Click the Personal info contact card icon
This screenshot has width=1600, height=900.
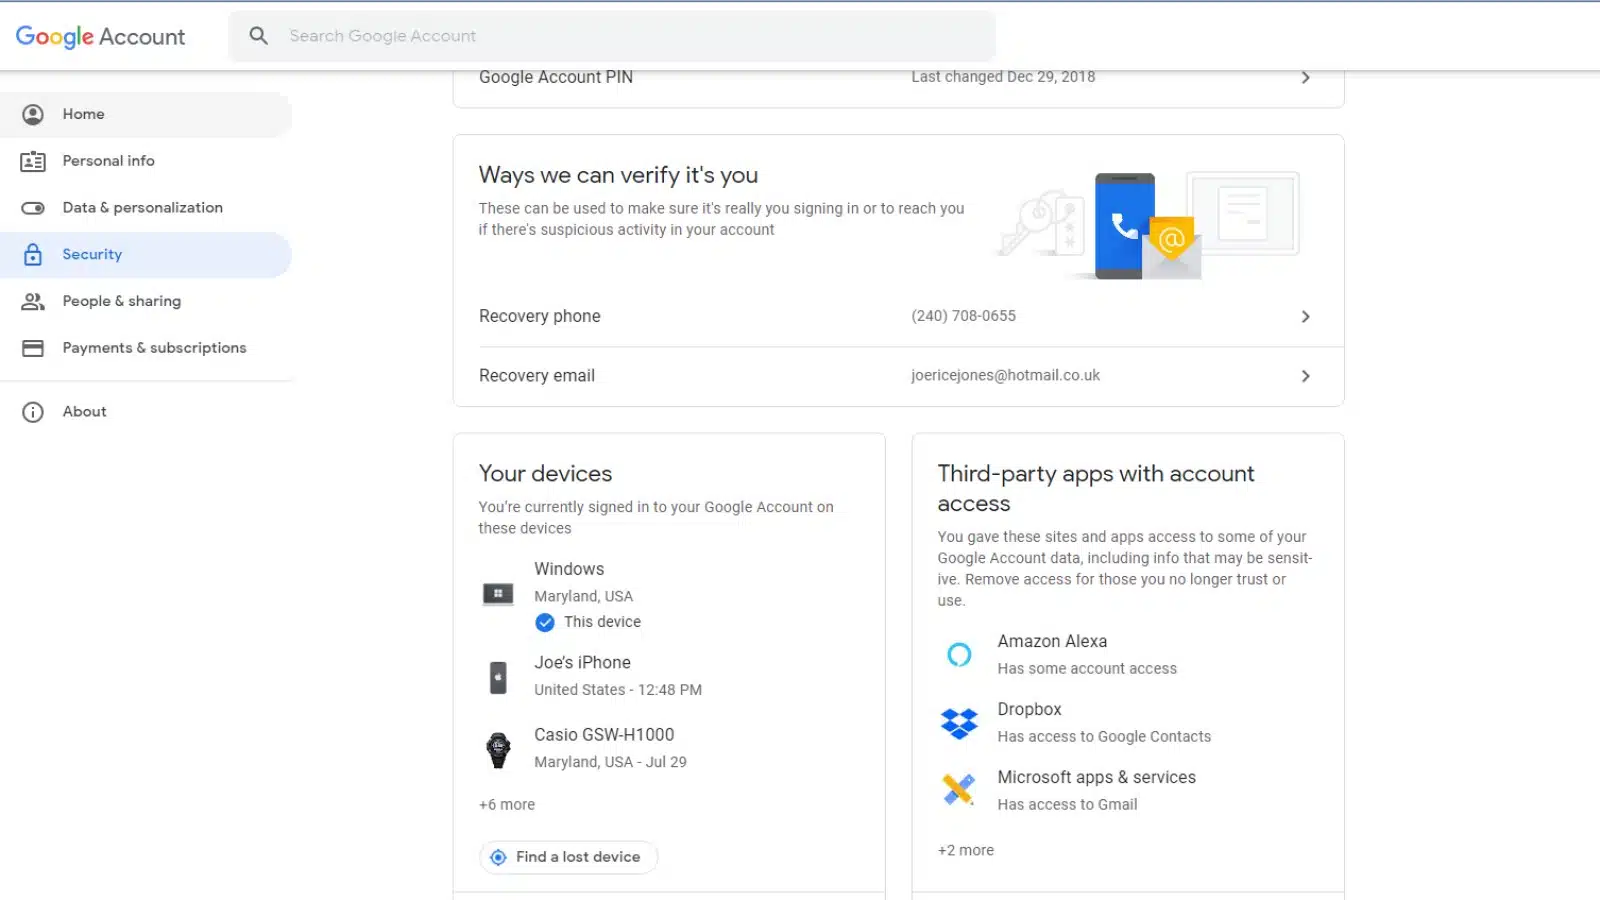[x=33, y=161]
